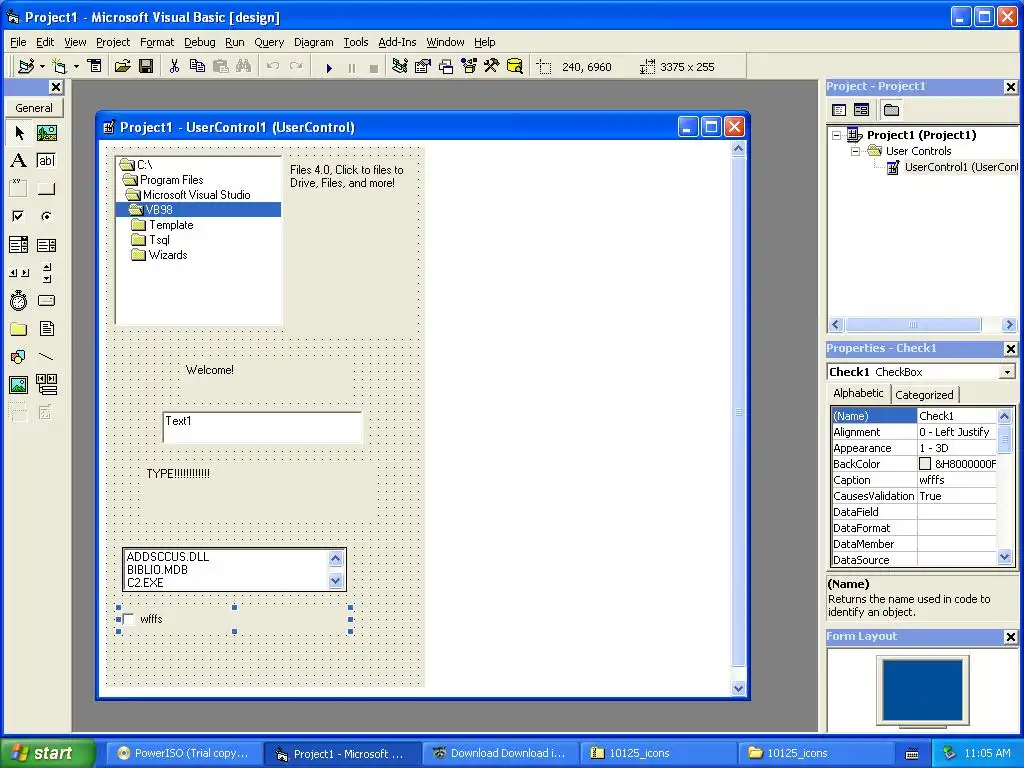Click the Properties list down scroll arrow
Viewport: 1024px width, 768px height.
click(x=1005, y=557)
